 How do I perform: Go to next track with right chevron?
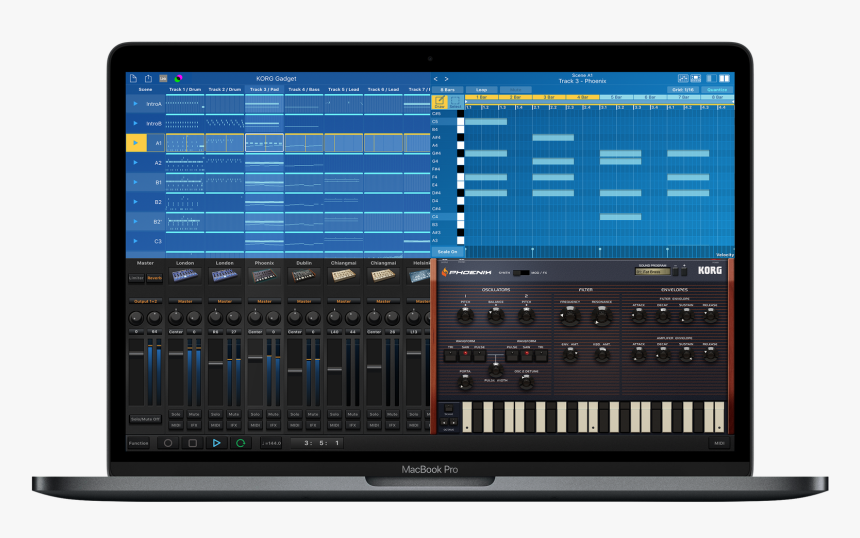pos(446,79)
